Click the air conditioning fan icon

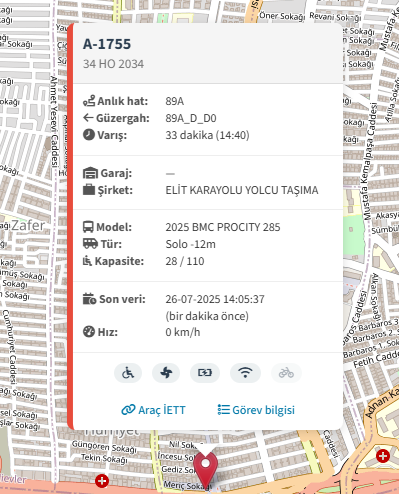click(166, 373)
